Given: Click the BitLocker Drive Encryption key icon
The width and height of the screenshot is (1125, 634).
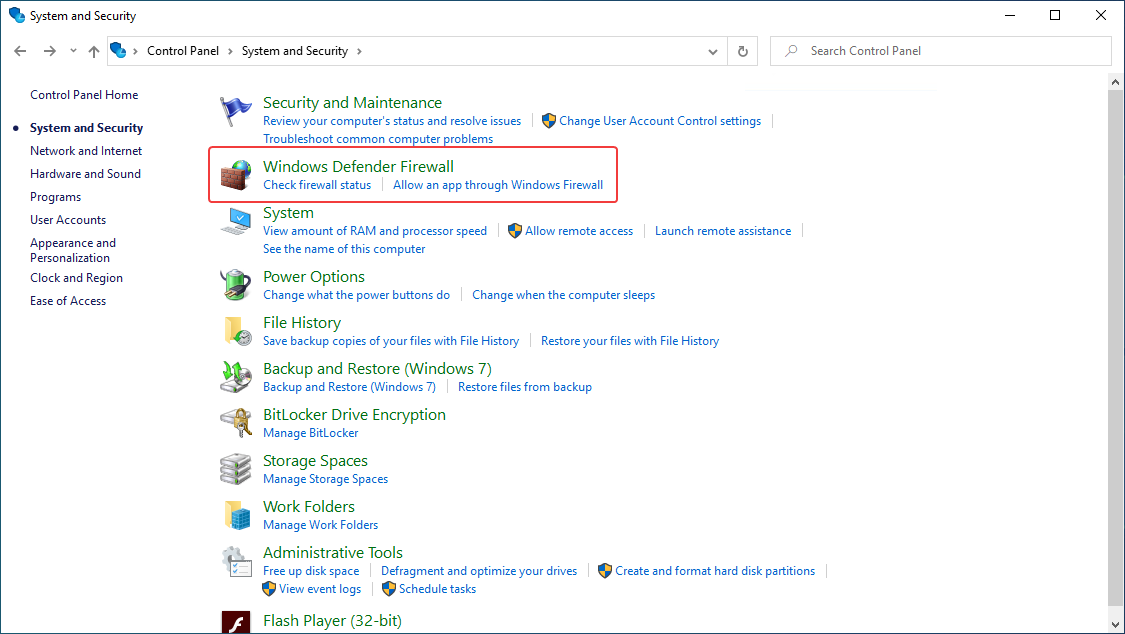Looking at the screenshot, I should 235,423.
